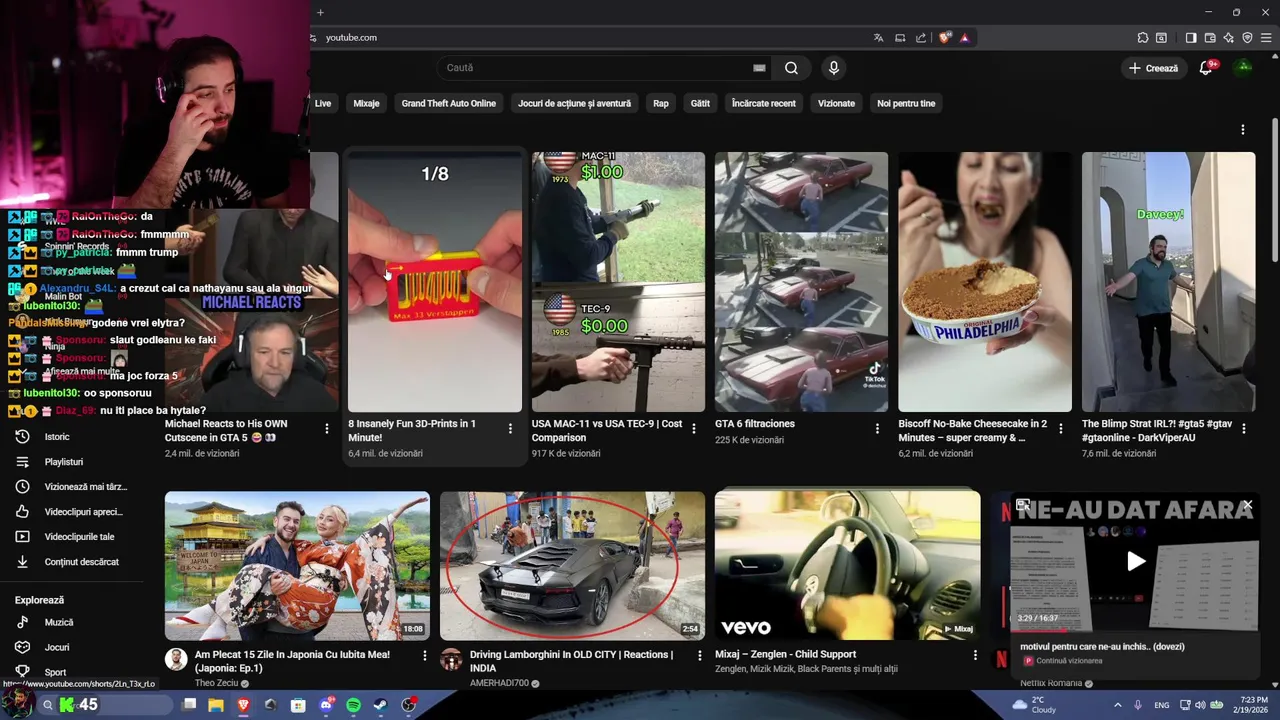Open options for USA MAC-11 vs TEC-9 short
This screenshot has width=1280, height=720.
[694, 429]
